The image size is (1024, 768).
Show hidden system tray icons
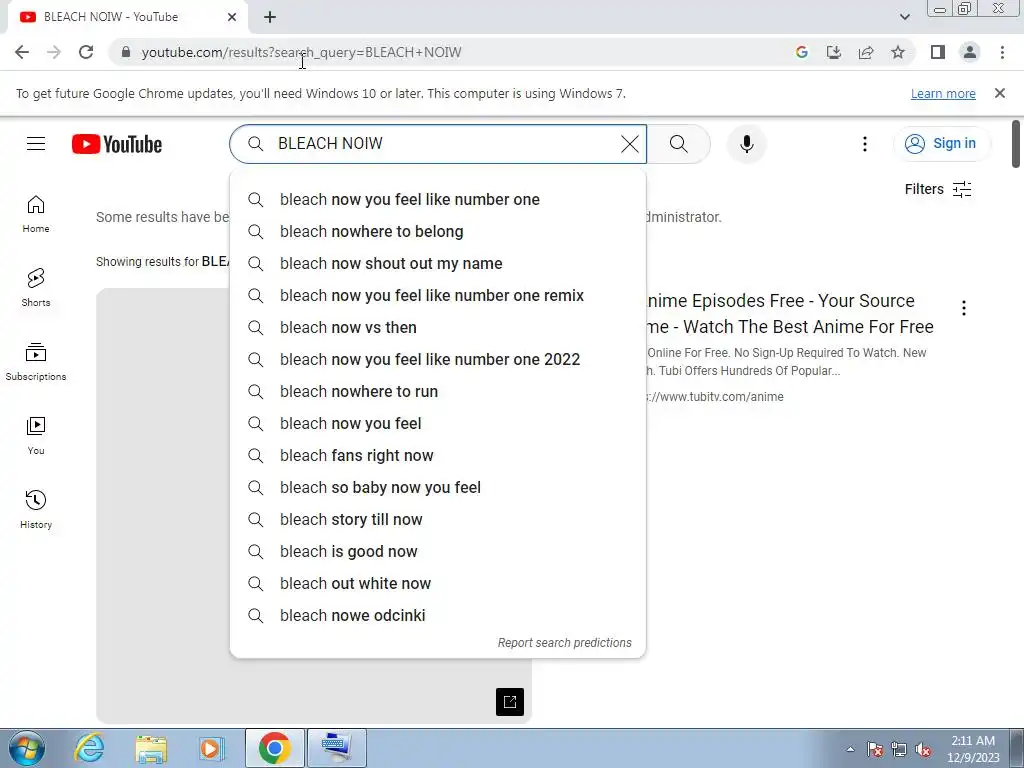click(x=850, y=749)
